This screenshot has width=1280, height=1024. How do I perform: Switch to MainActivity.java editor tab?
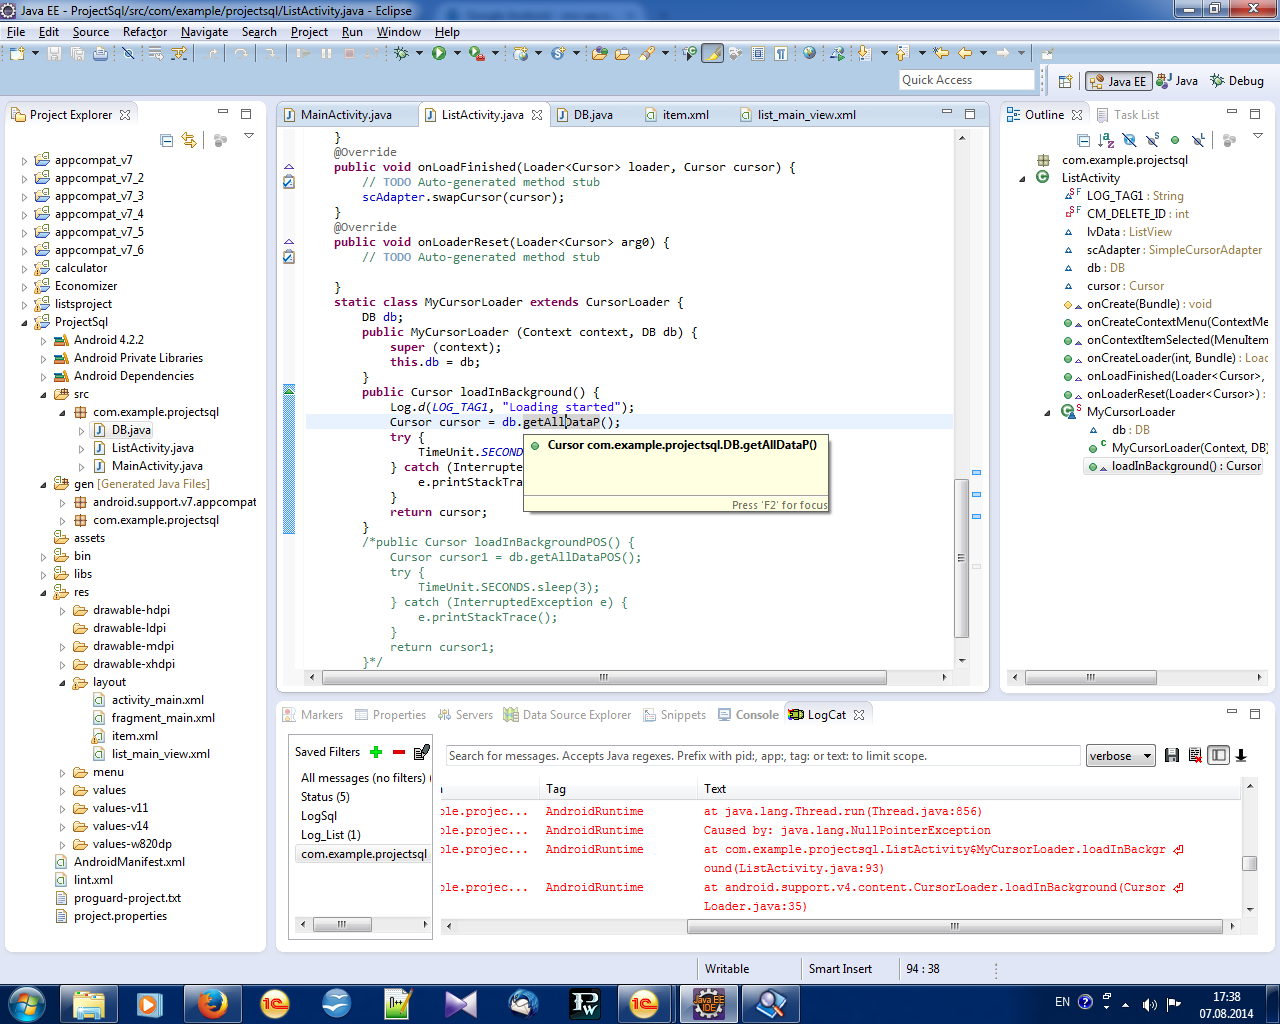click(345, 115)
